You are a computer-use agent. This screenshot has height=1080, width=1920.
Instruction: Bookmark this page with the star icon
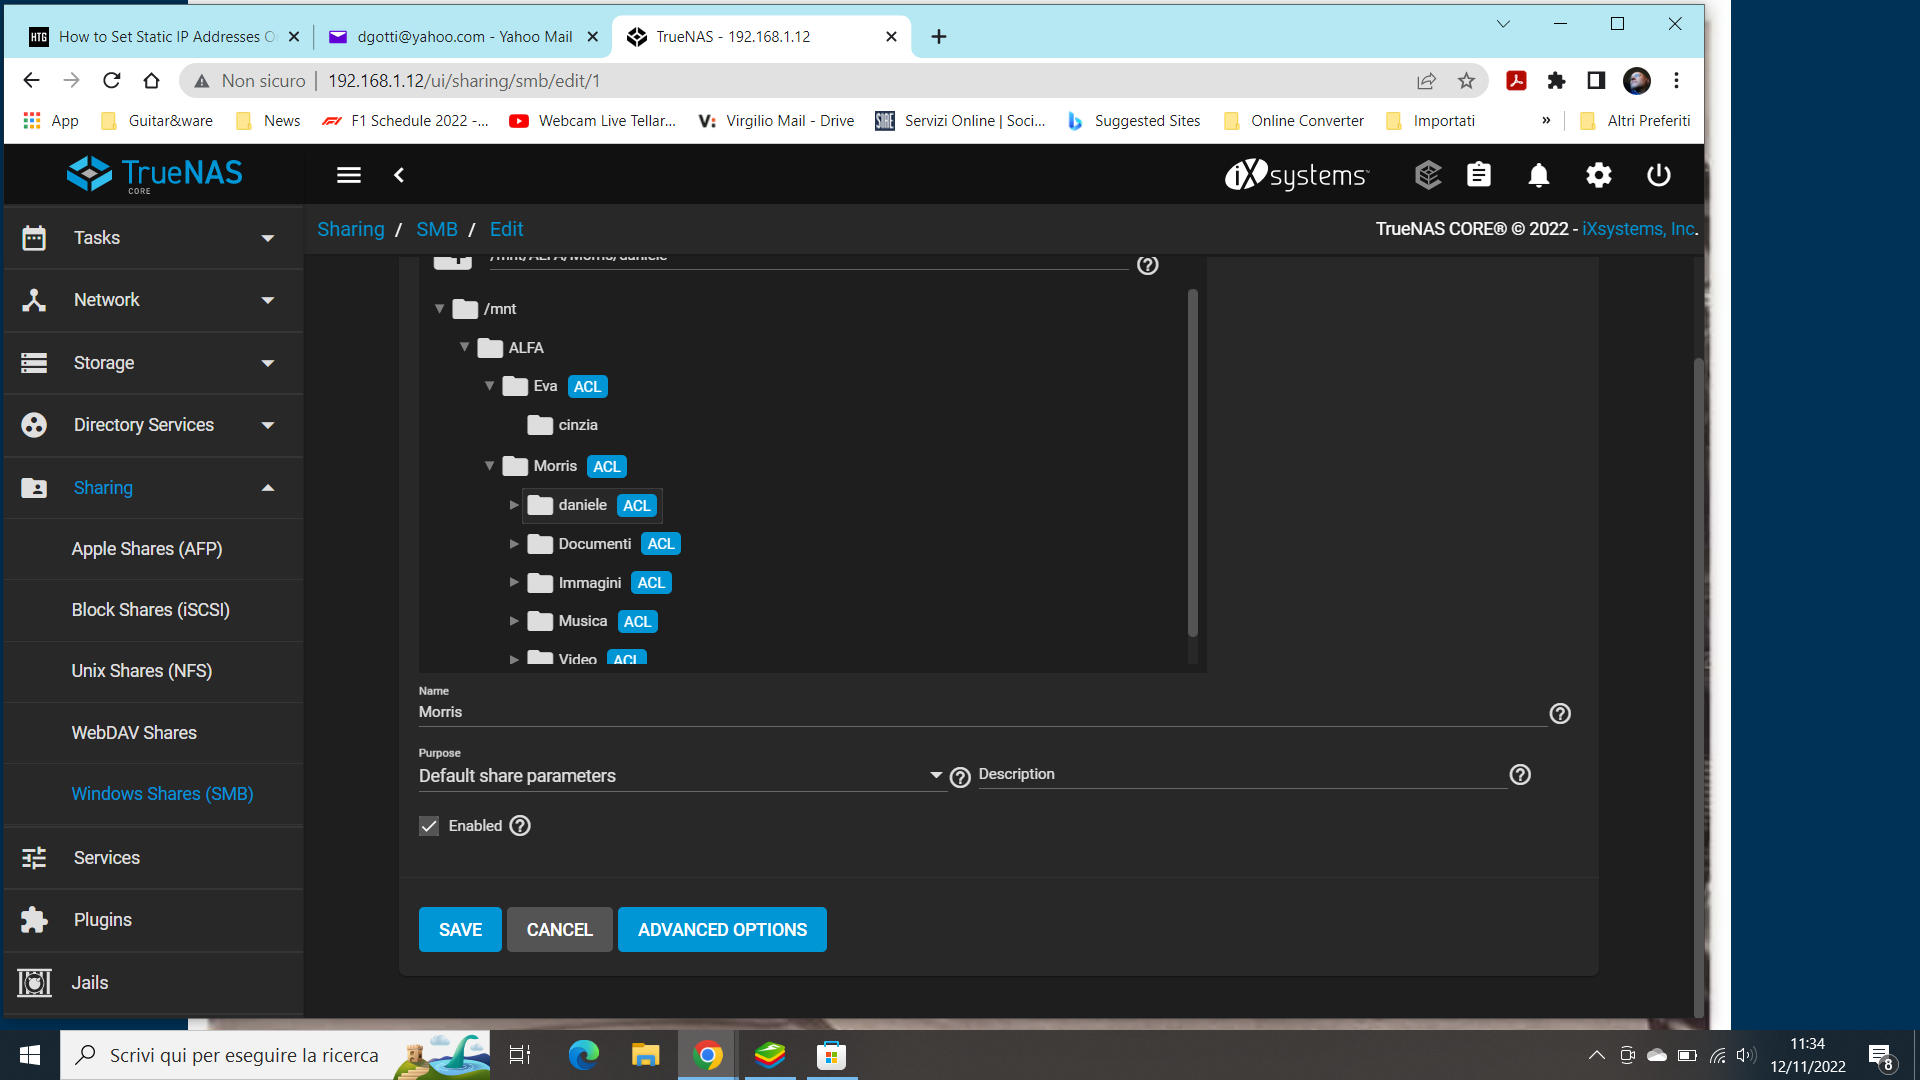[x=1466, y=81]
